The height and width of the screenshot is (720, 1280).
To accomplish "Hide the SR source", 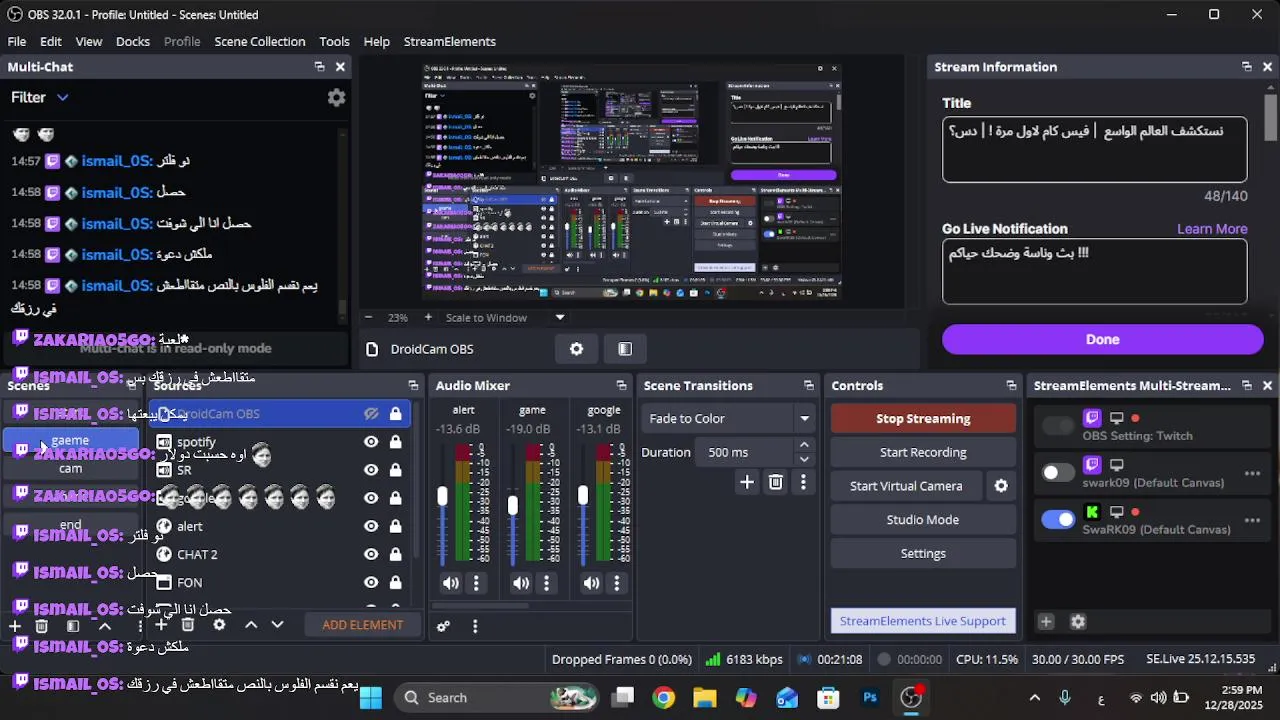I will point(371,470).
